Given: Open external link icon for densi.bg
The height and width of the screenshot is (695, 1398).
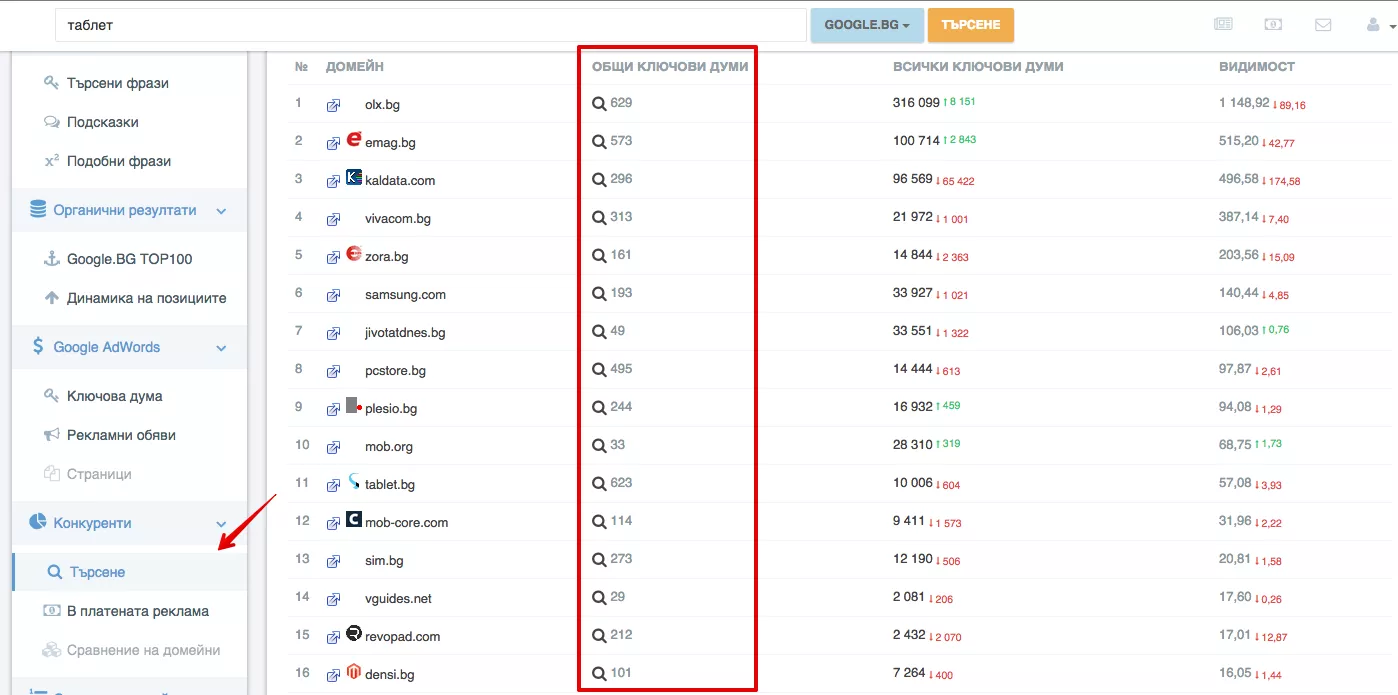Looking at the screenshot, I should [x=333, y=675].
